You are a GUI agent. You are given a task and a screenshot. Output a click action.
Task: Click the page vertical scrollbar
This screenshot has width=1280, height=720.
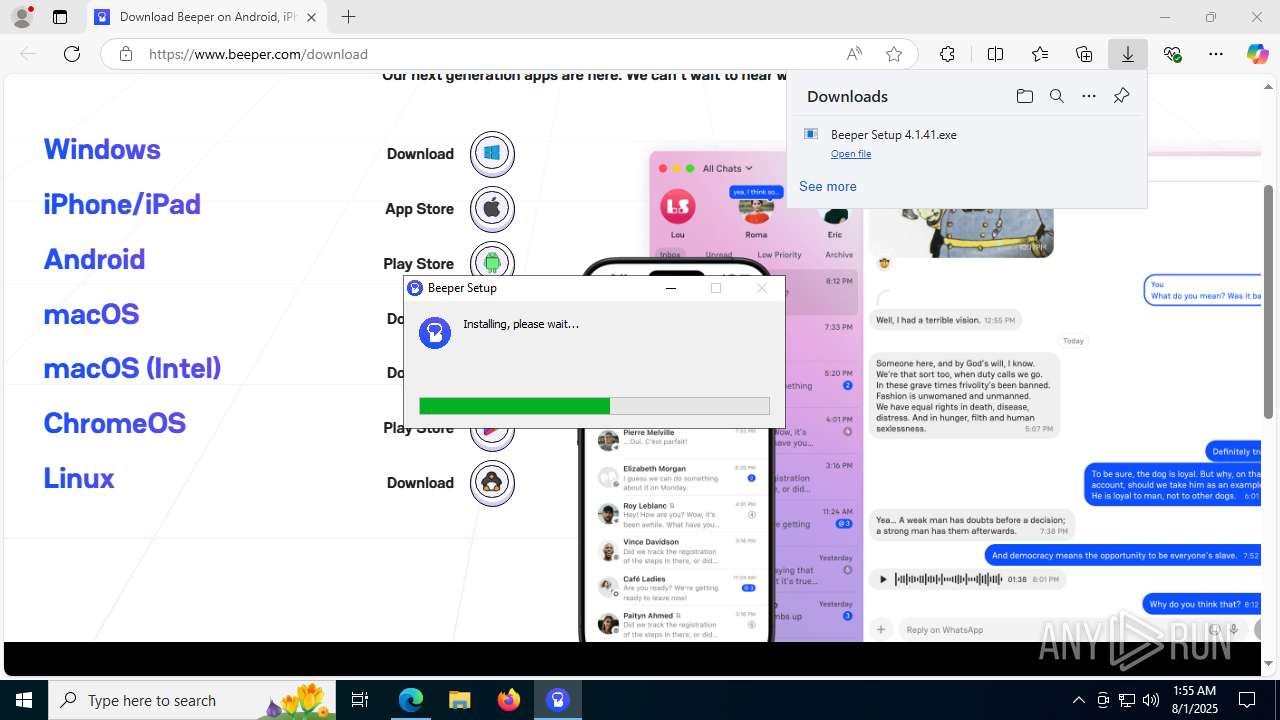(x=1269, y=300)
